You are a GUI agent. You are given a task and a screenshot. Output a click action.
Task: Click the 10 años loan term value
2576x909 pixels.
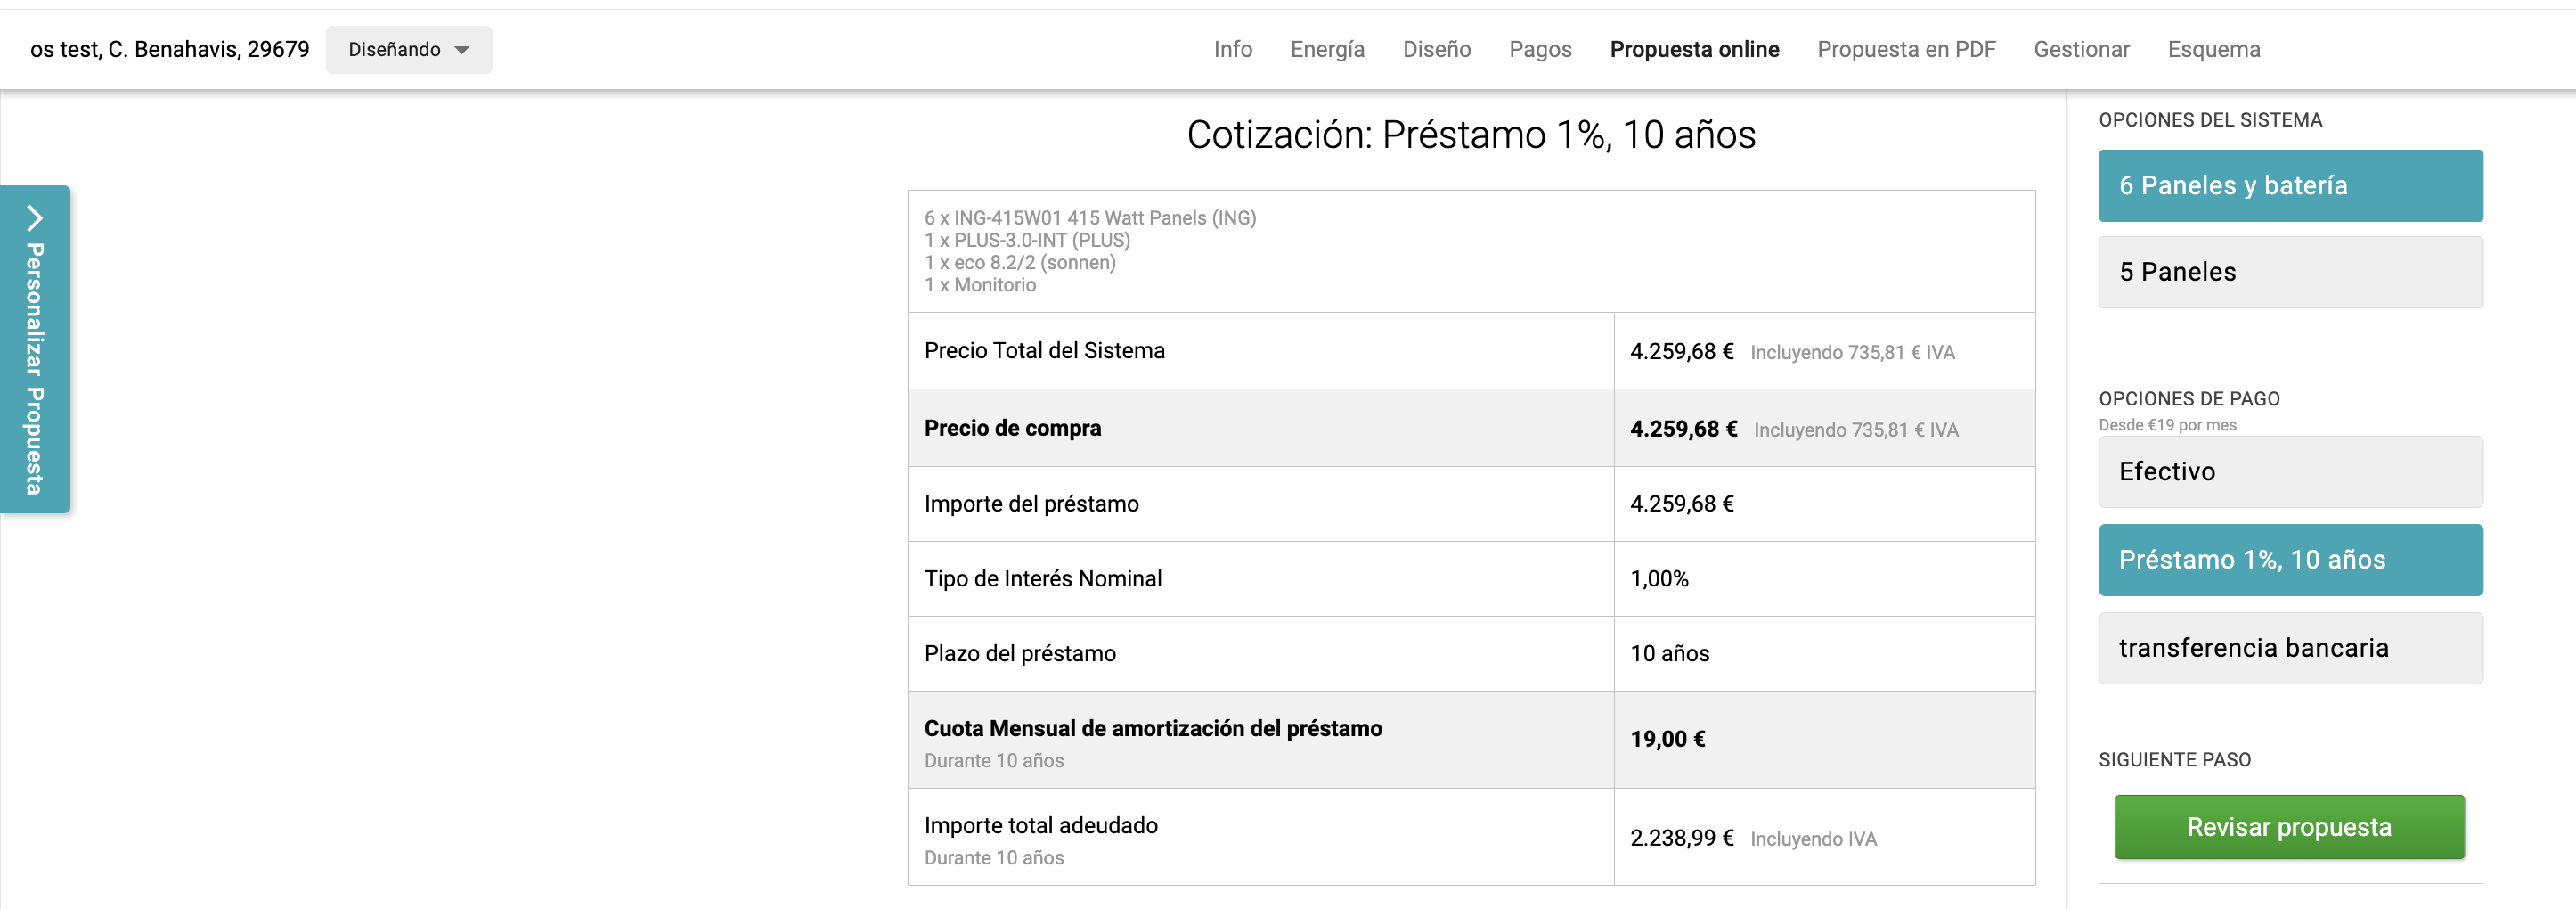[1669, 654]
